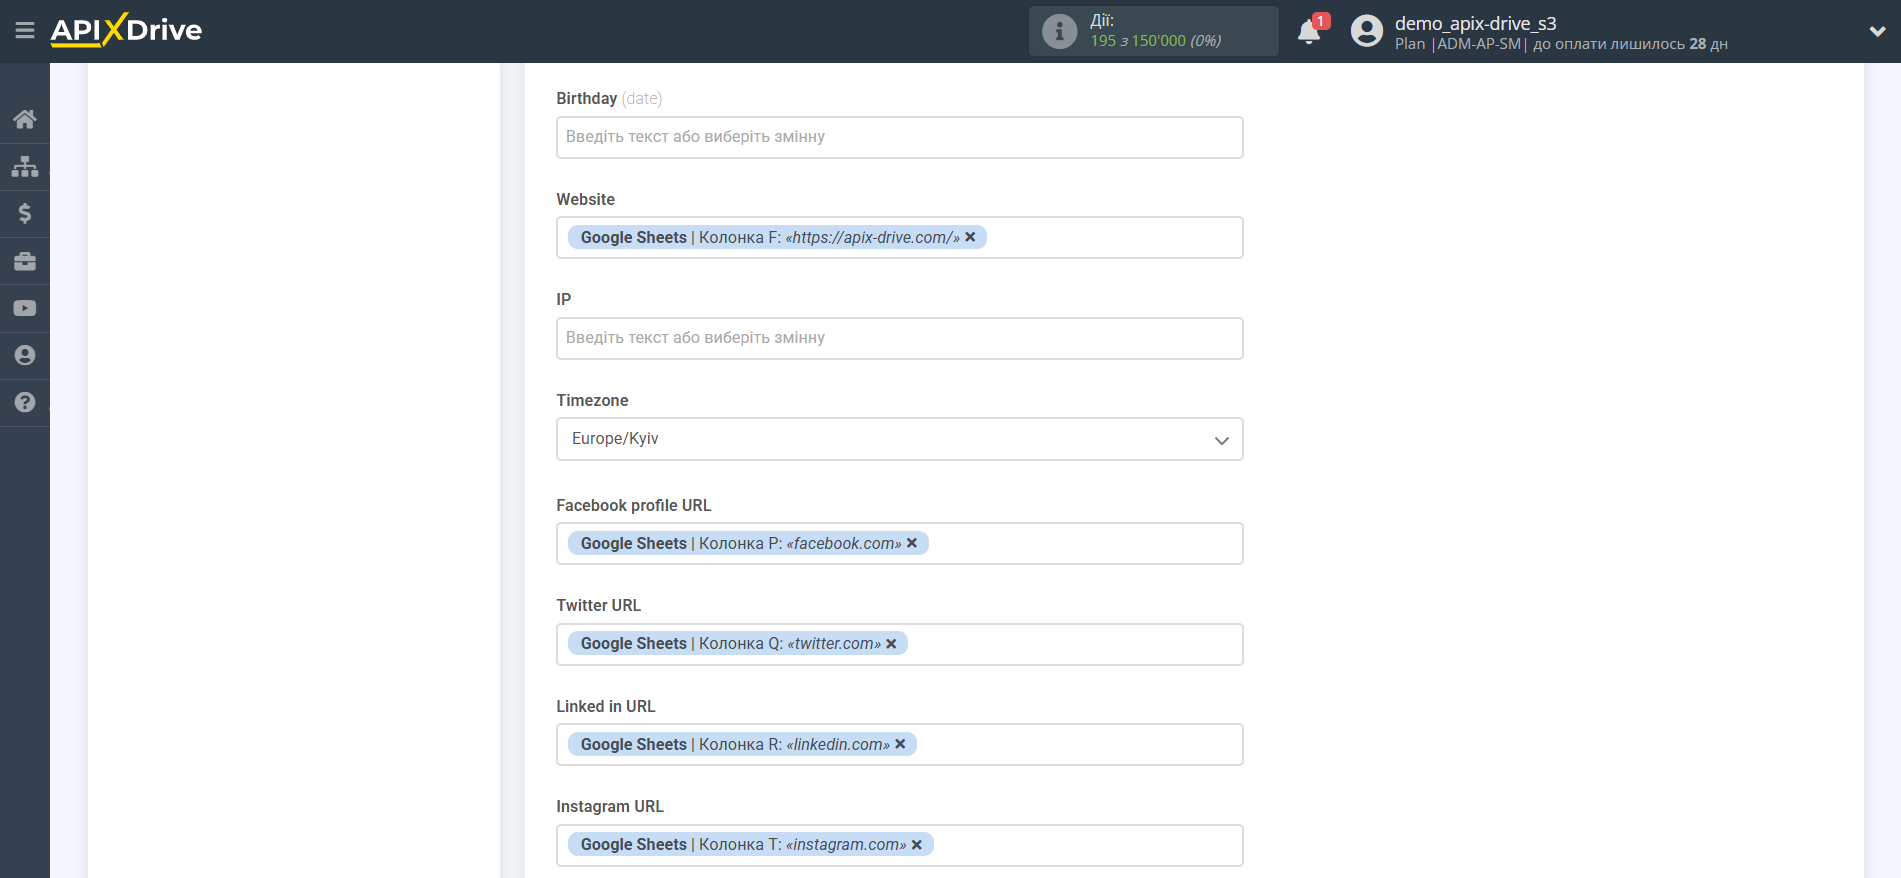Click the home icon in sidebar

pyautogui.click(x=25, y=119)
